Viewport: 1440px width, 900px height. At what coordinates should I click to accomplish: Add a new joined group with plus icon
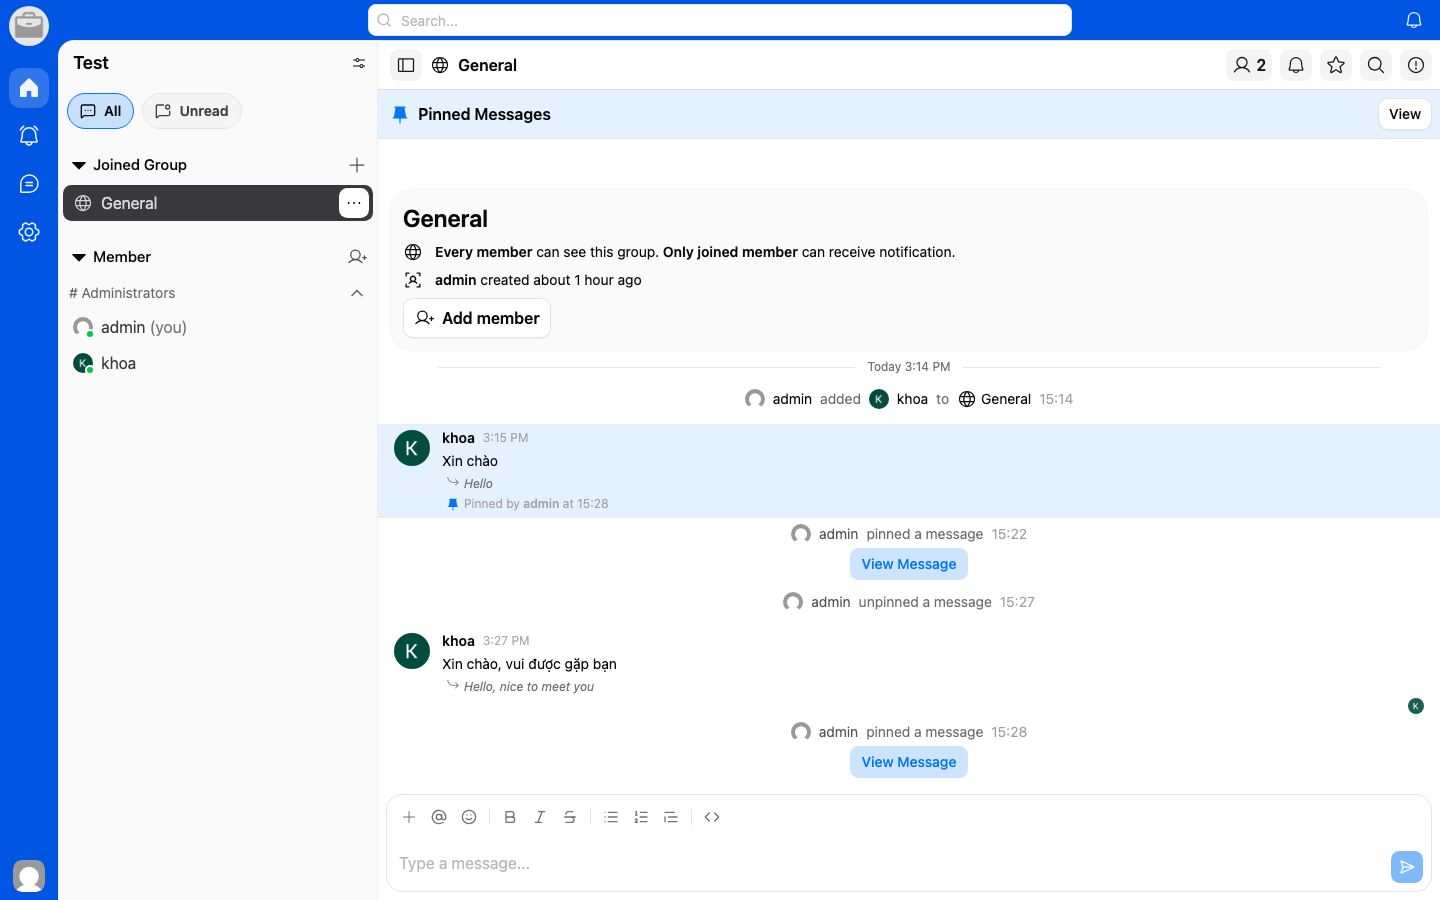(357, 165)
